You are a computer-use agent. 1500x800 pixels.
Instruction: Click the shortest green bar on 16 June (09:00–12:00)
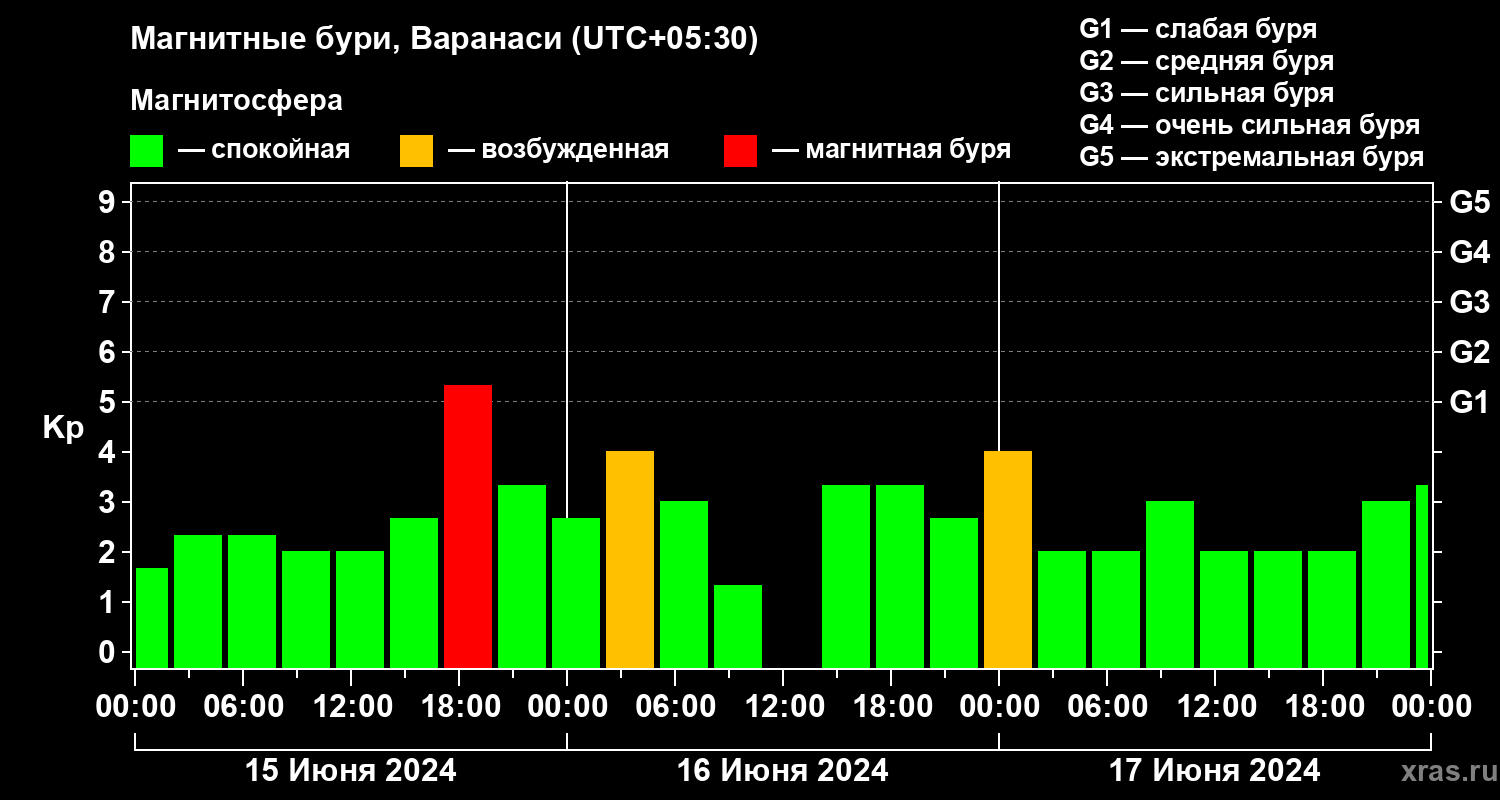(738, 626)
